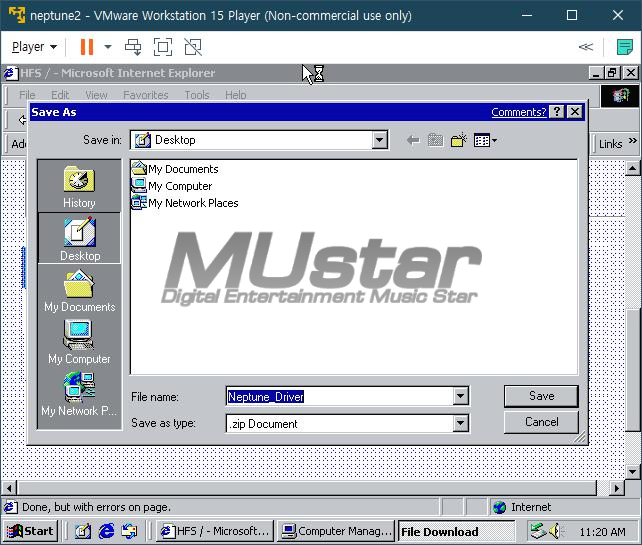Click the Save button
642x545 pixels.
point(541,396)
